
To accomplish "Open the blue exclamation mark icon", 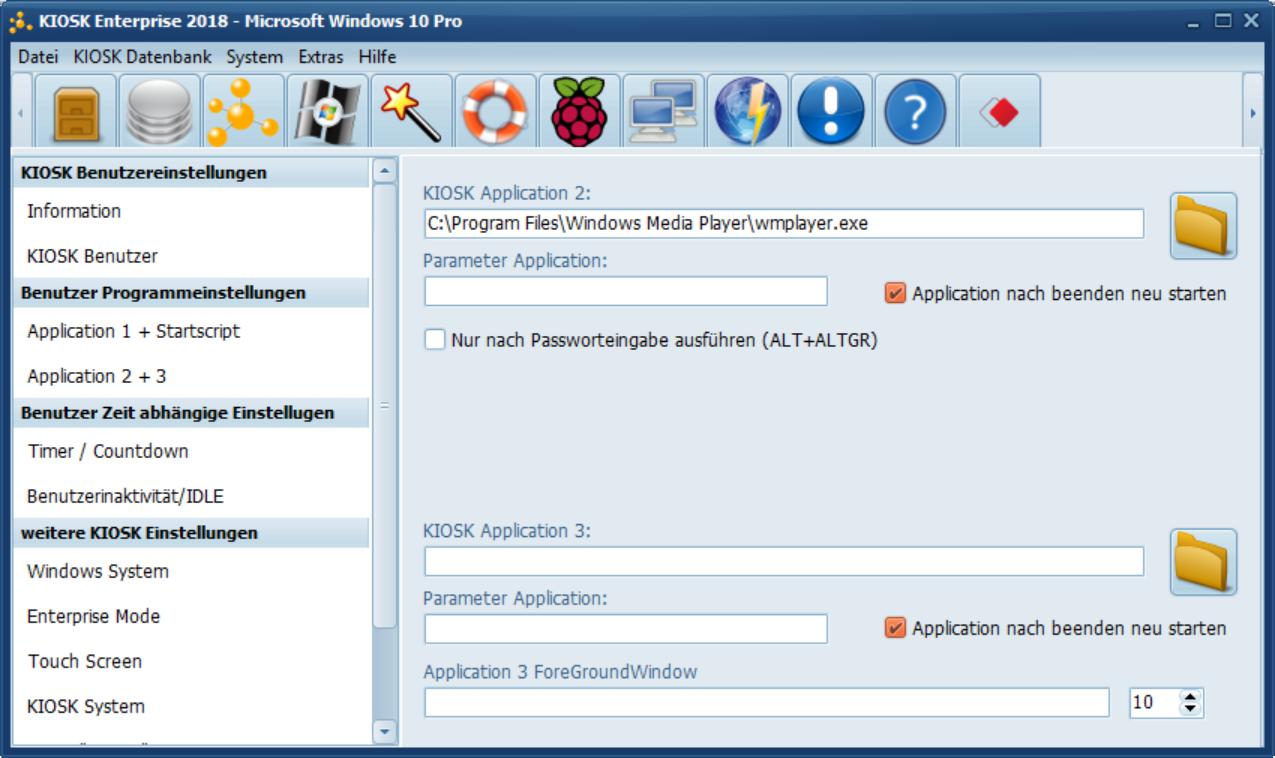I will pyautogui.click(x=832, y=111).
